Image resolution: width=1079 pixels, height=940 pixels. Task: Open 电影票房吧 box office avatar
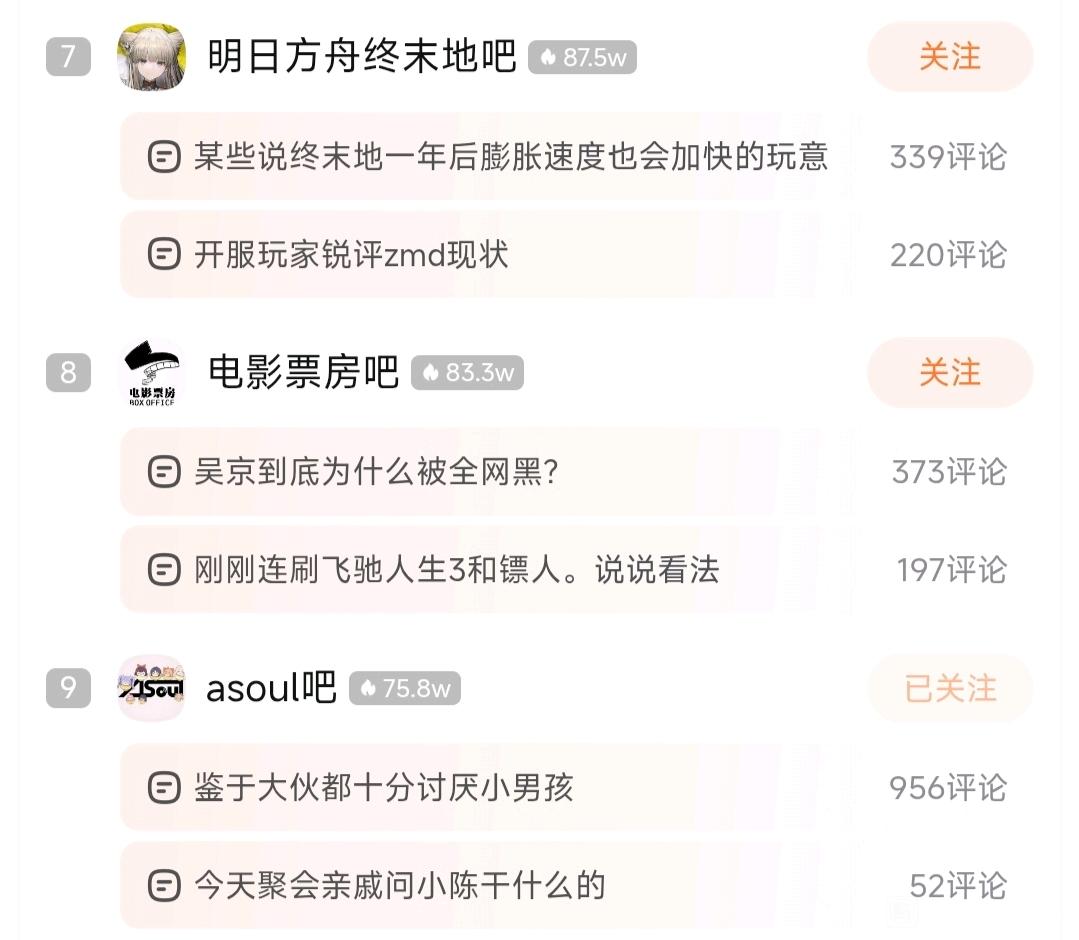(151, 373)
